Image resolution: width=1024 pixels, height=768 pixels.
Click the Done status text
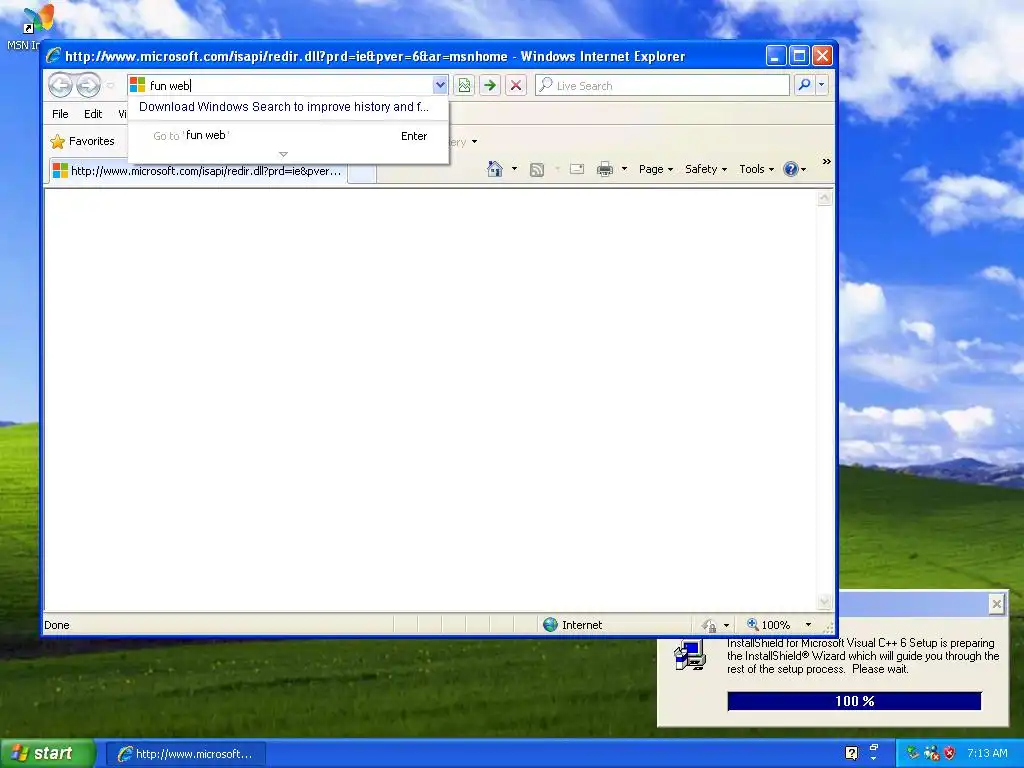point(57,625)
